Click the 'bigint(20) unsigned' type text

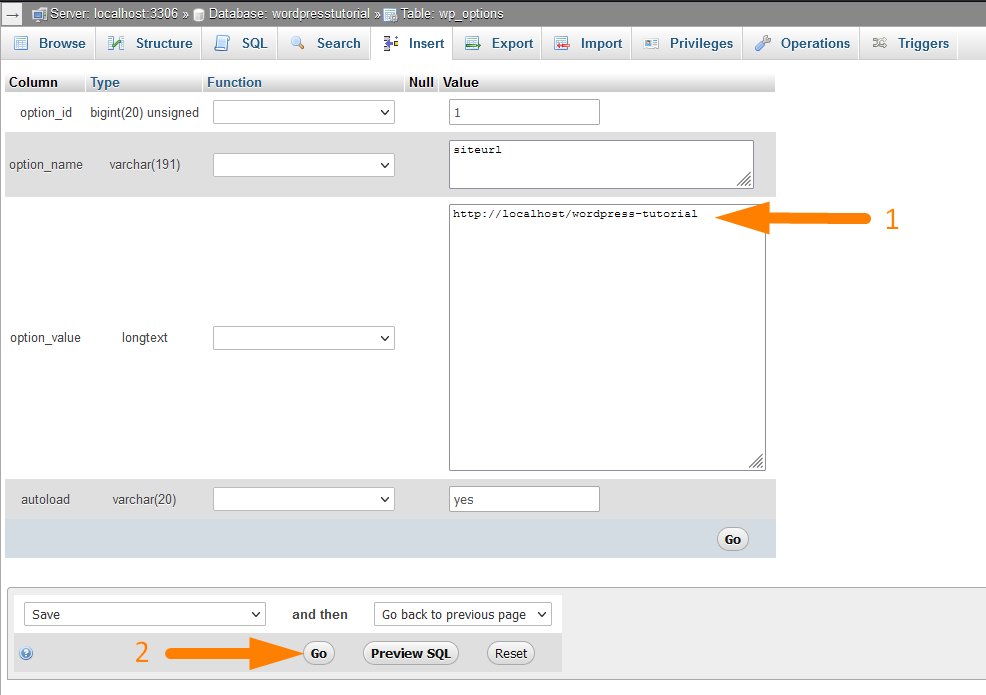click(145, 113)
